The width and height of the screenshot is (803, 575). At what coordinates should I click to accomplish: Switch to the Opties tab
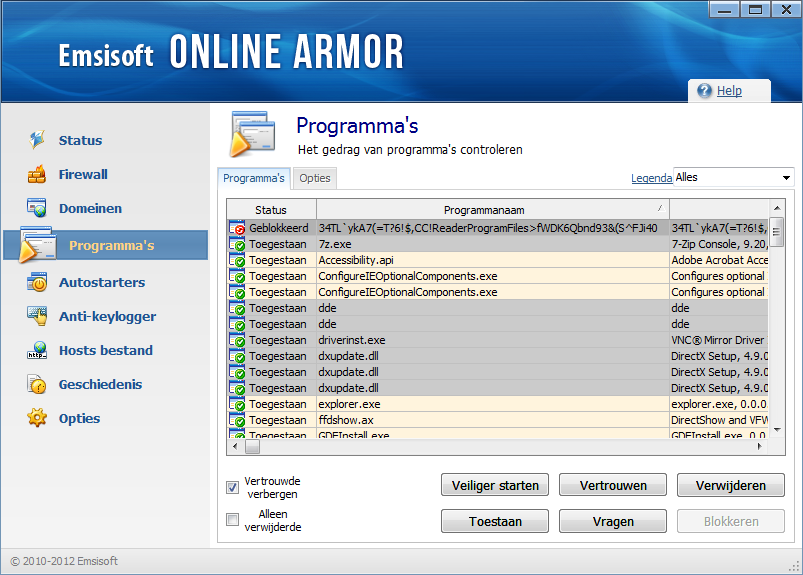coord(315,178)
